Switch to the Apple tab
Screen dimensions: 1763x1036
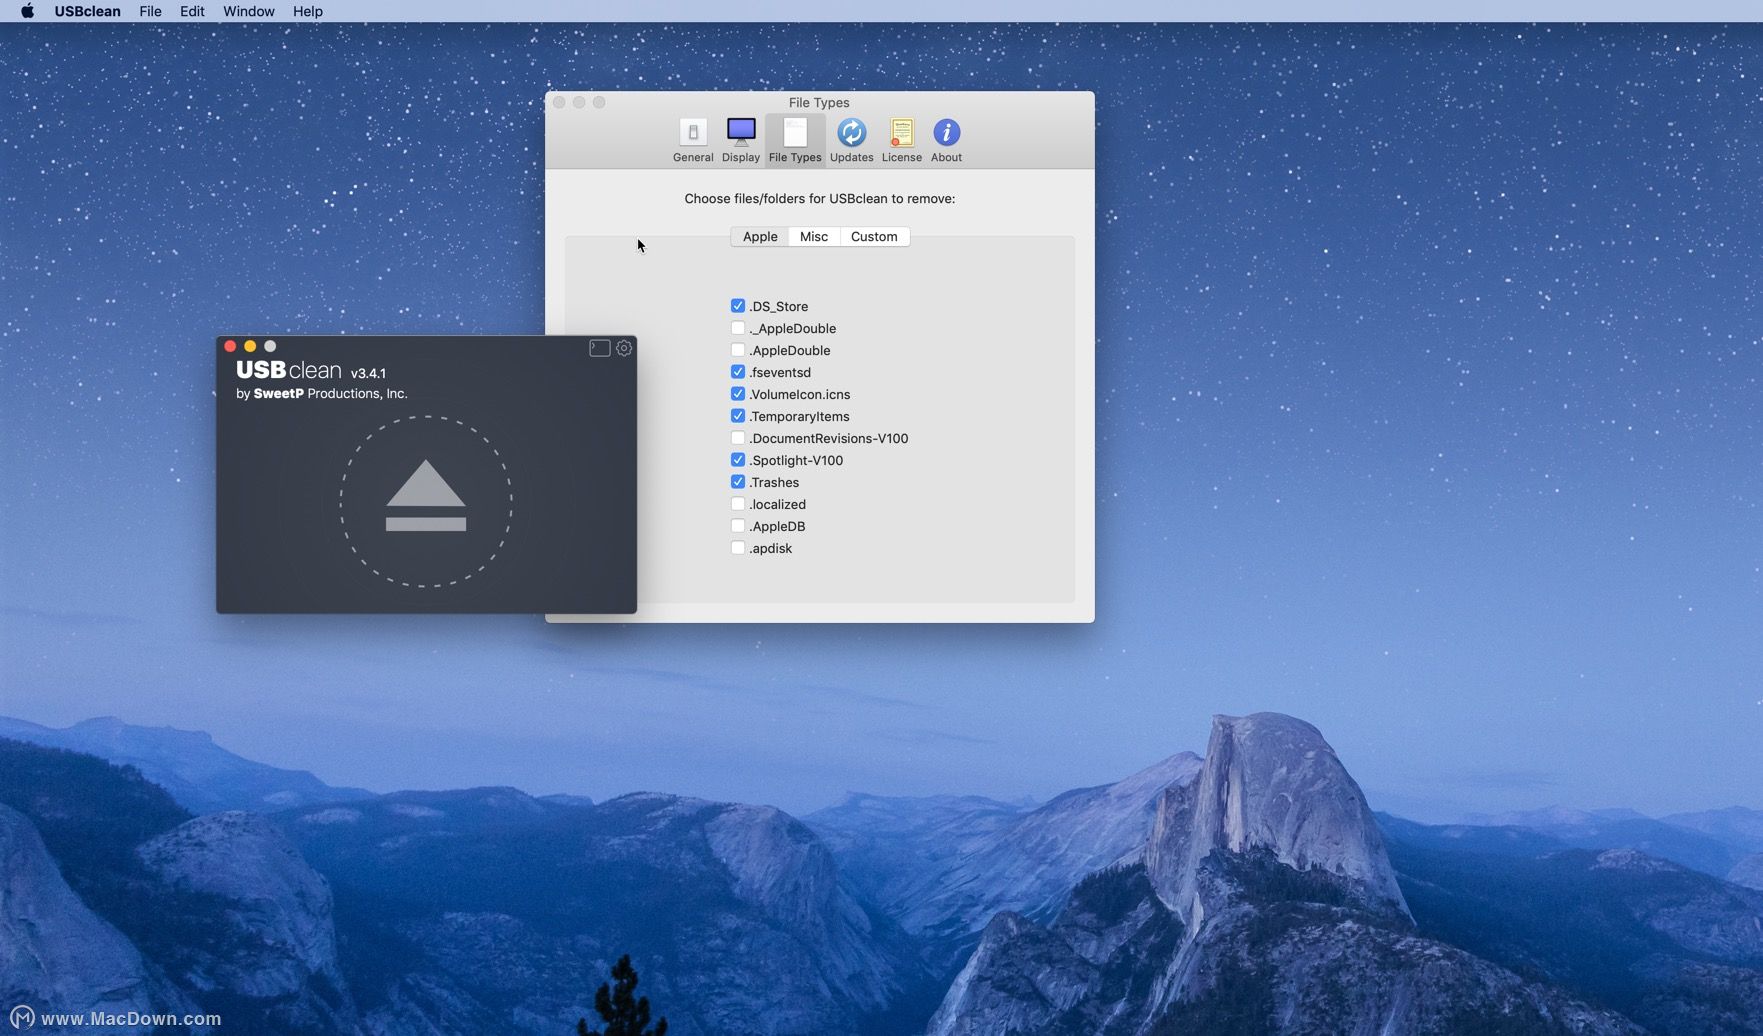(x=760, y=237)
